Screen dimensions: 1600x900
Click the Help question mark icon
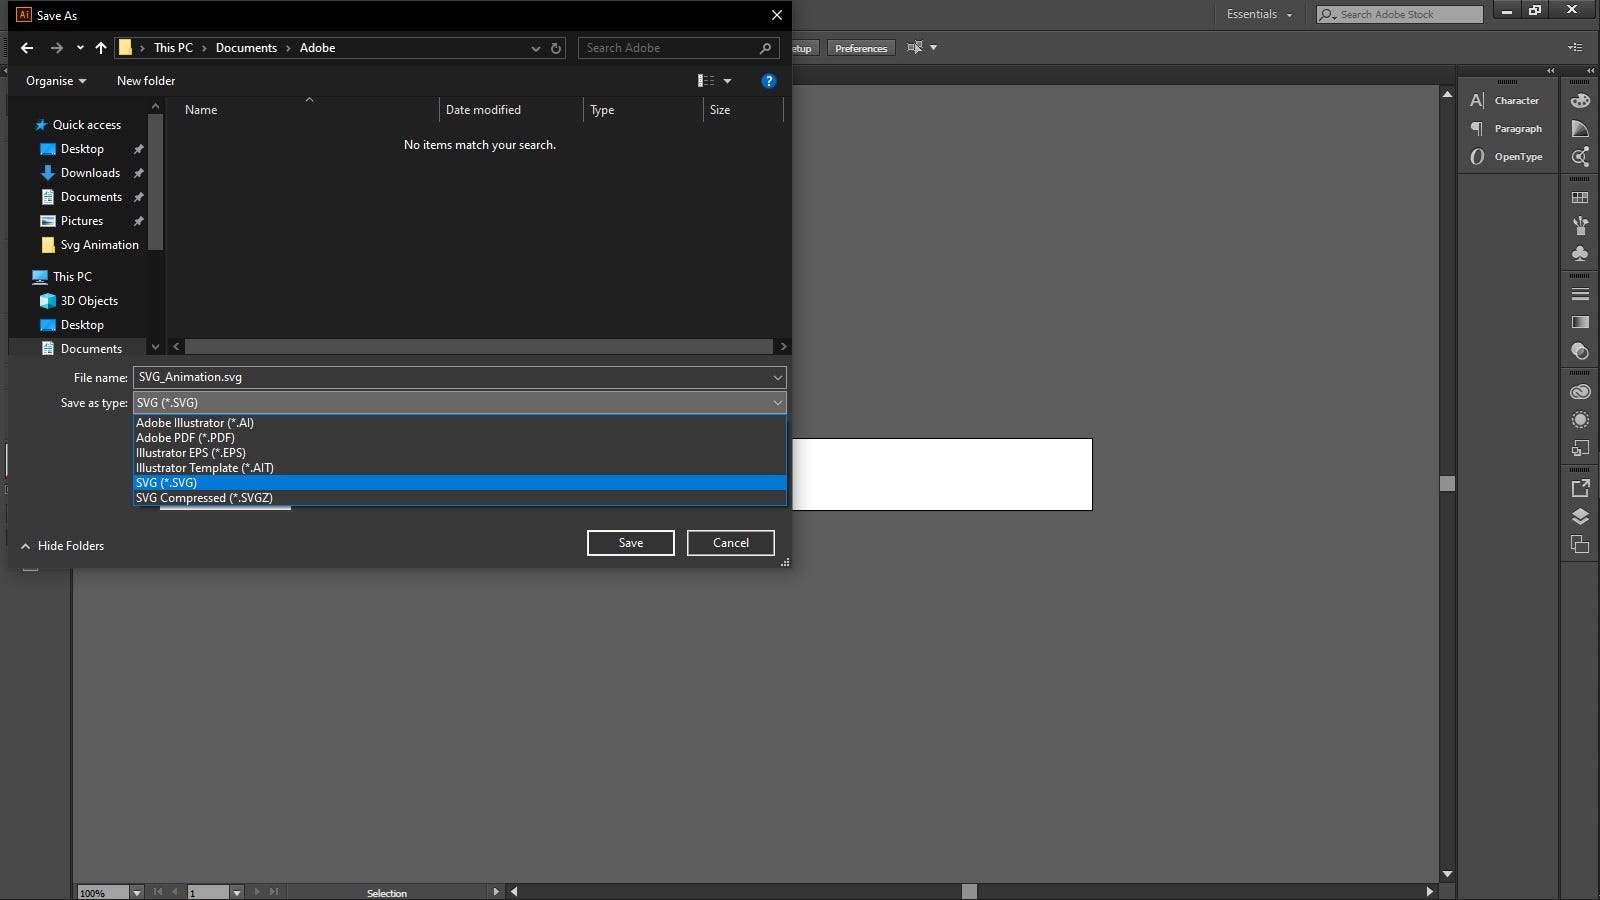pyautogui.click(x=768, y=81)
